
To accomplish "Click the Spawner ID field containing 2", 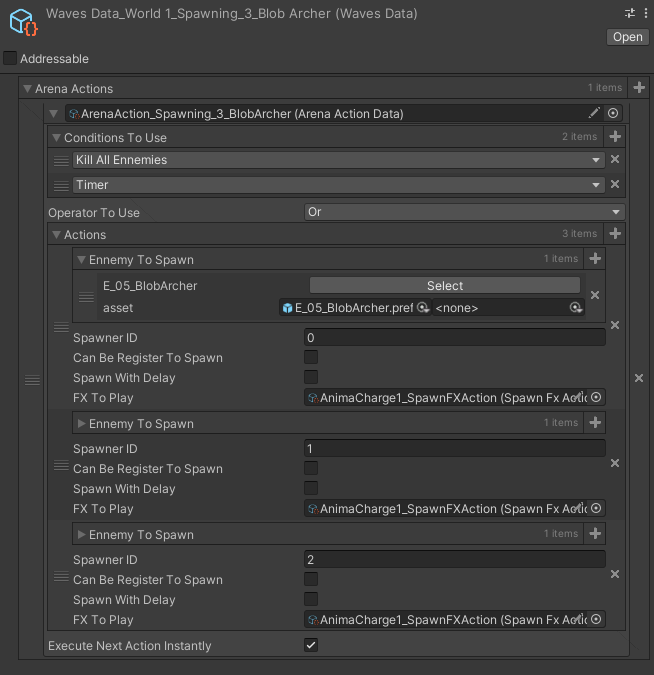I will click(x=455, y=560).
